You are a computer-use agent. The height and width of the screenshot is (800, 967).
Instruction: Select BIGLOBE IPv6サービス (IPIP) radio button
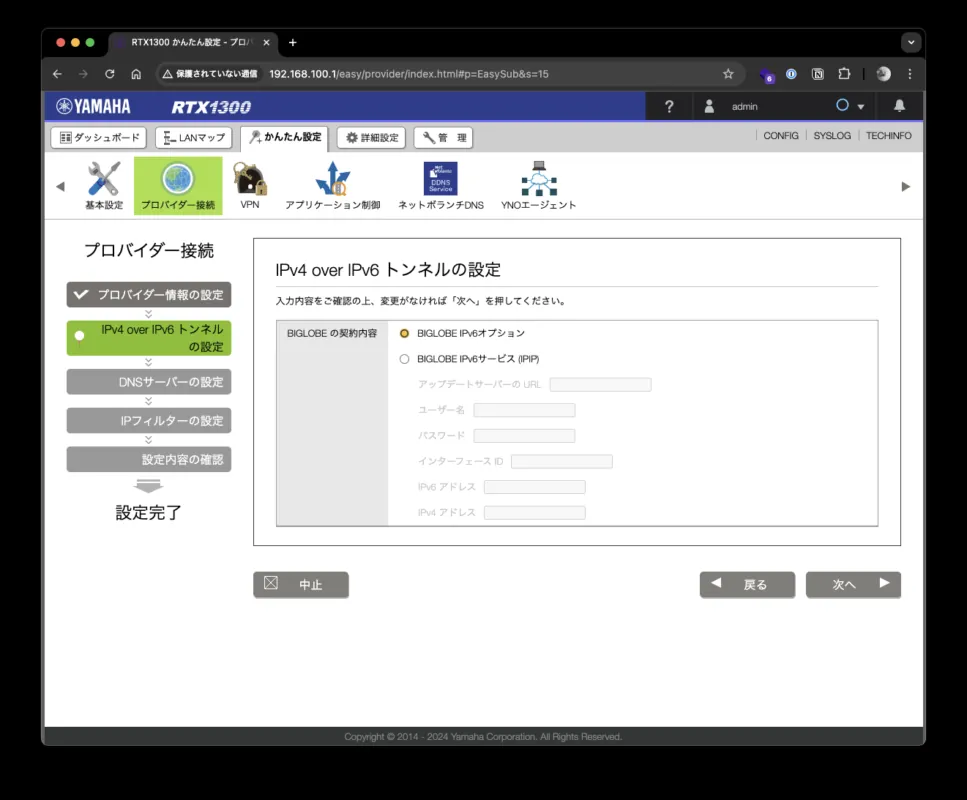tap(405, 359)
